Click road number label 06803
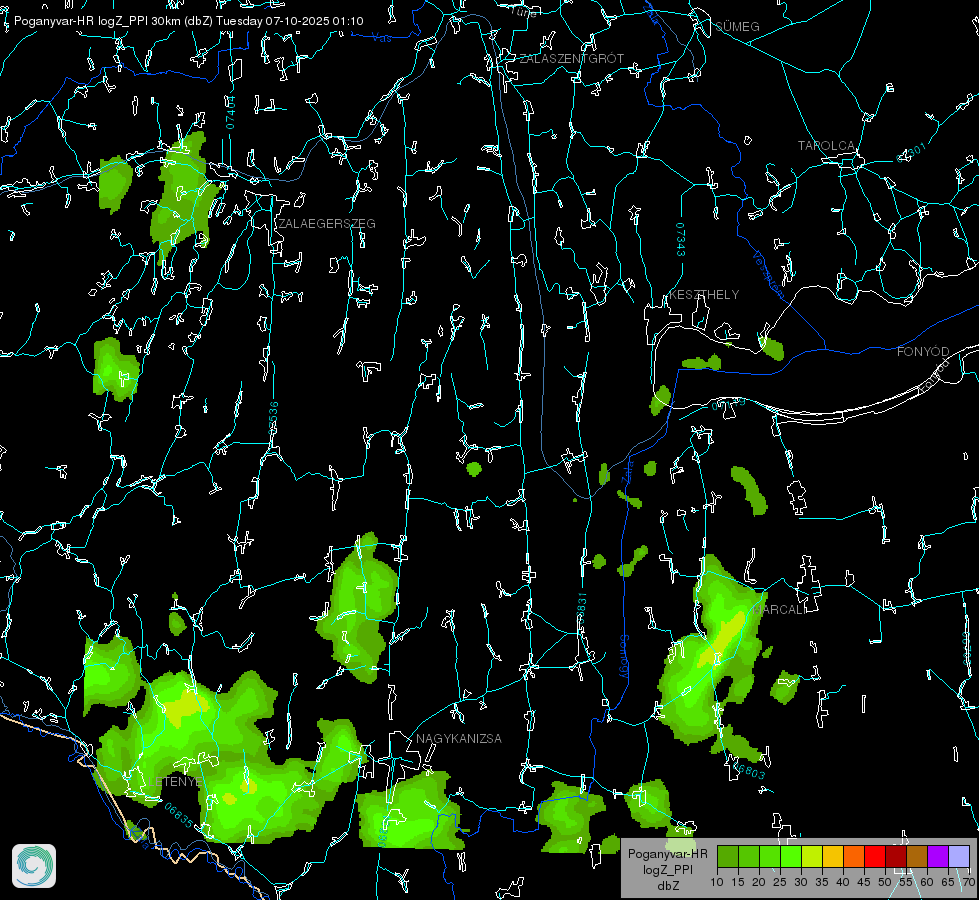The height and width of the screenshot is (900, 979). click(x=747, y=769)
